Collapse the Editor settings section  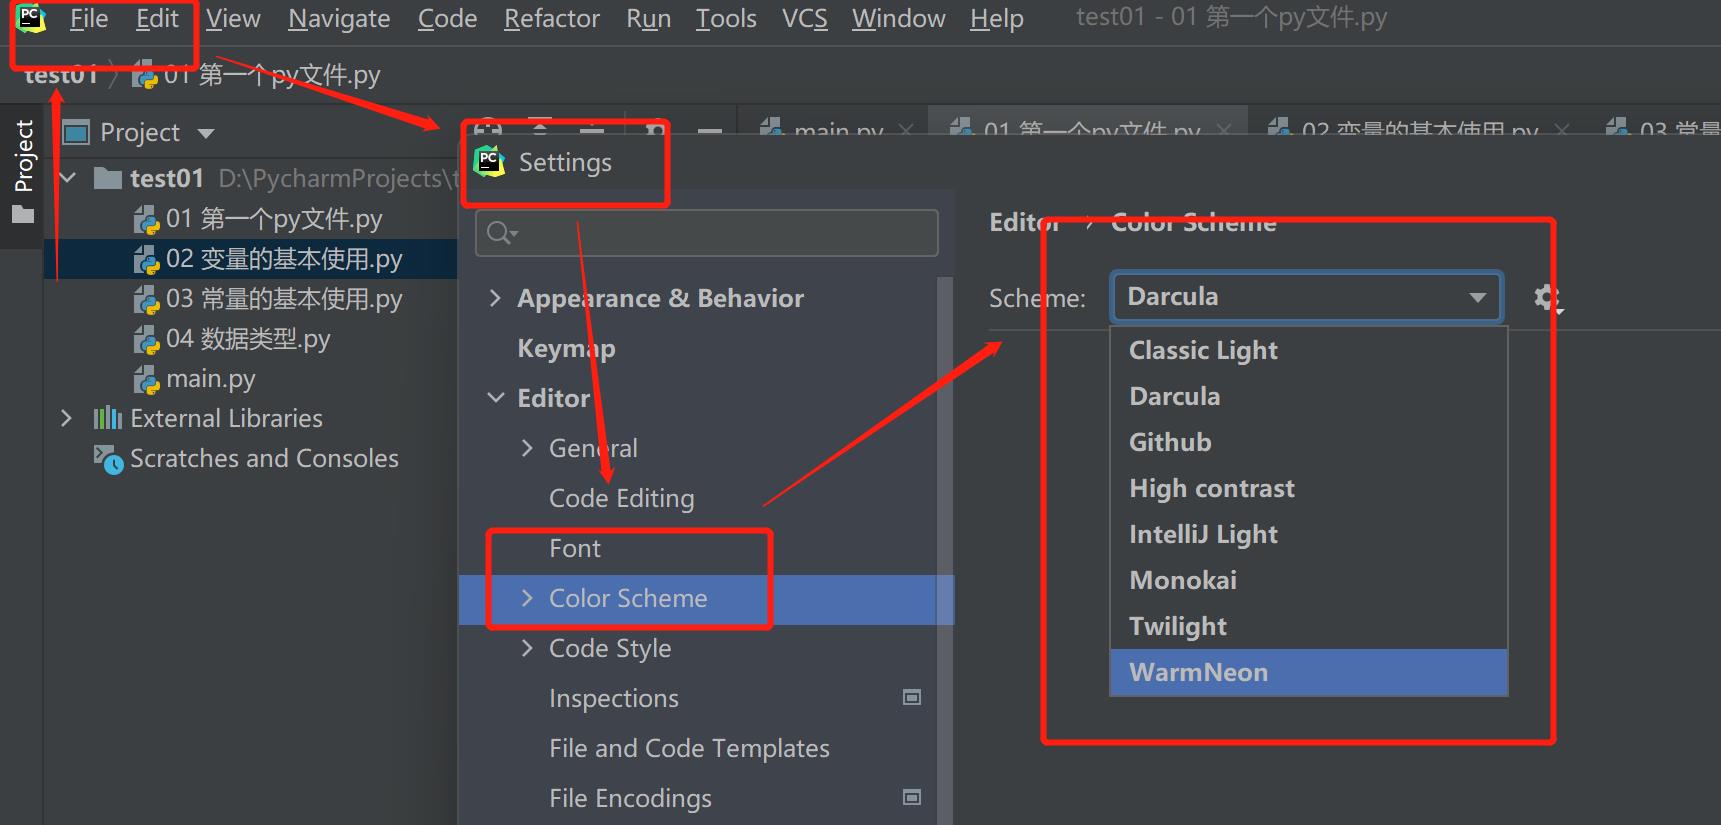(x=495, y=398)
